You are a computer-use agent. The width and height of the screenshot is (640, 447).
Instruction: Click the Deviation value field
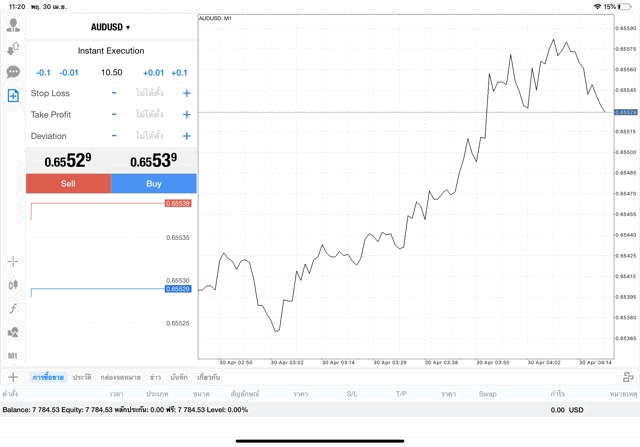(x=150, y=136)
